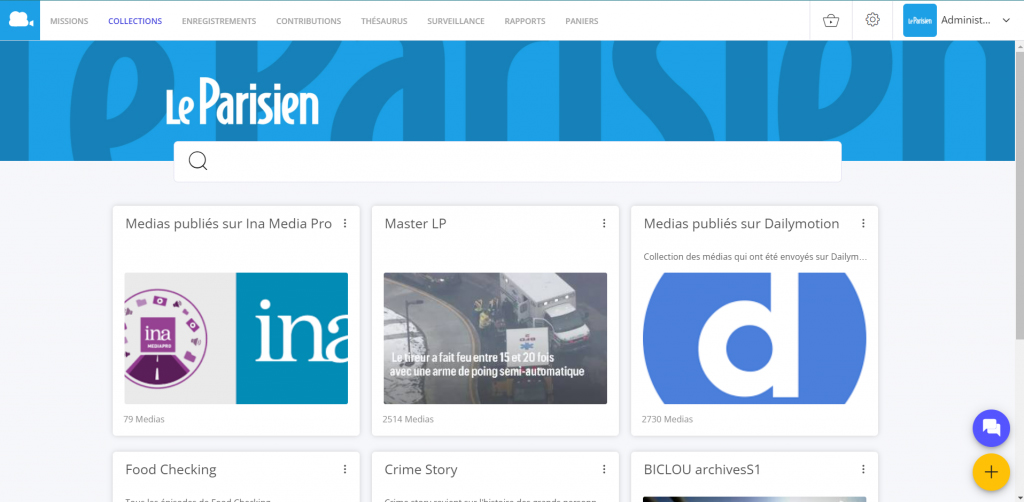The height and width of the screenshot is (502, 1024).
Task: Click the Crime Story collection title
Action: coord(421,469)
